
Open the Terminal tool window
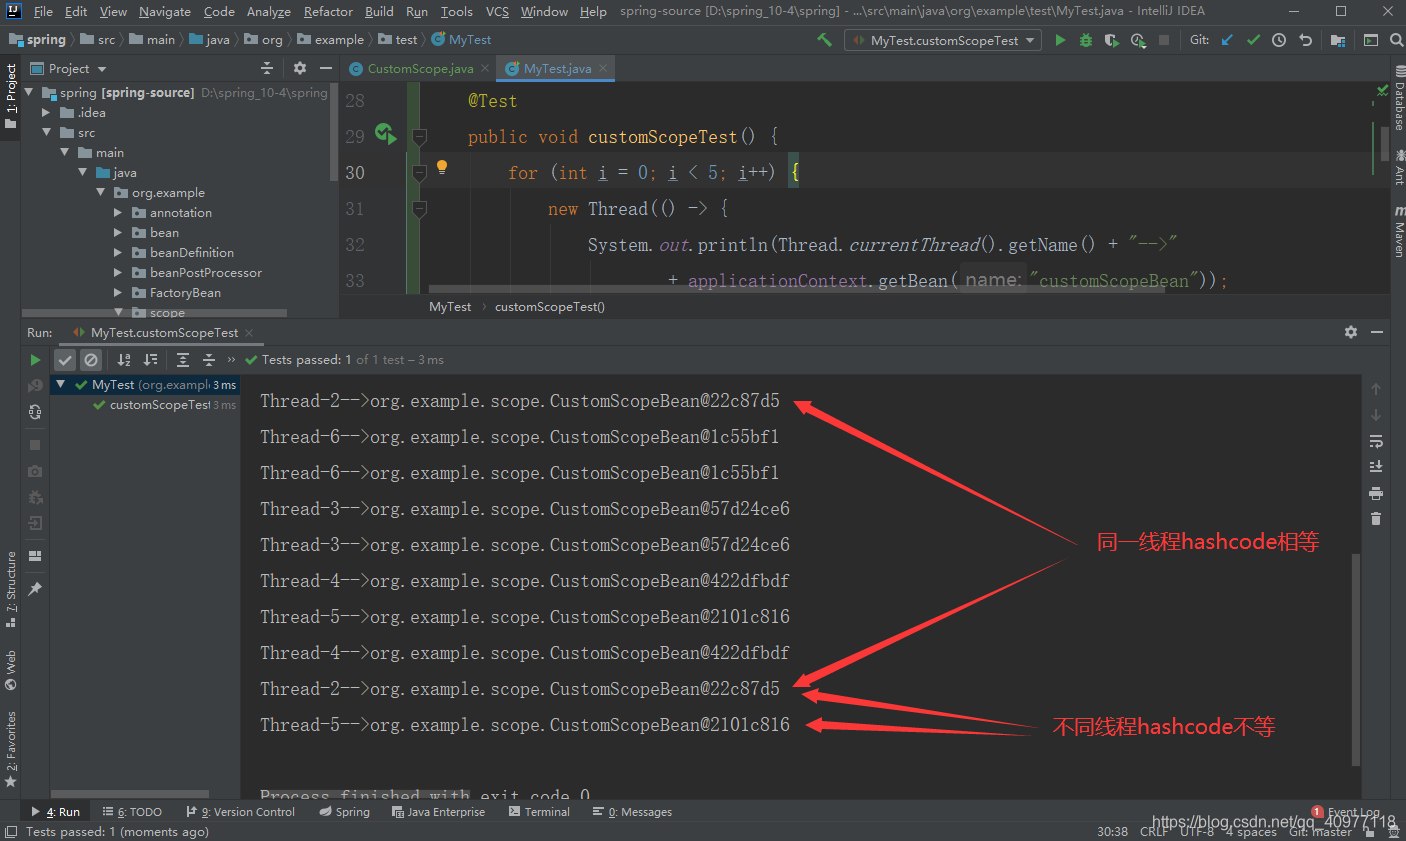click(539, 812)
